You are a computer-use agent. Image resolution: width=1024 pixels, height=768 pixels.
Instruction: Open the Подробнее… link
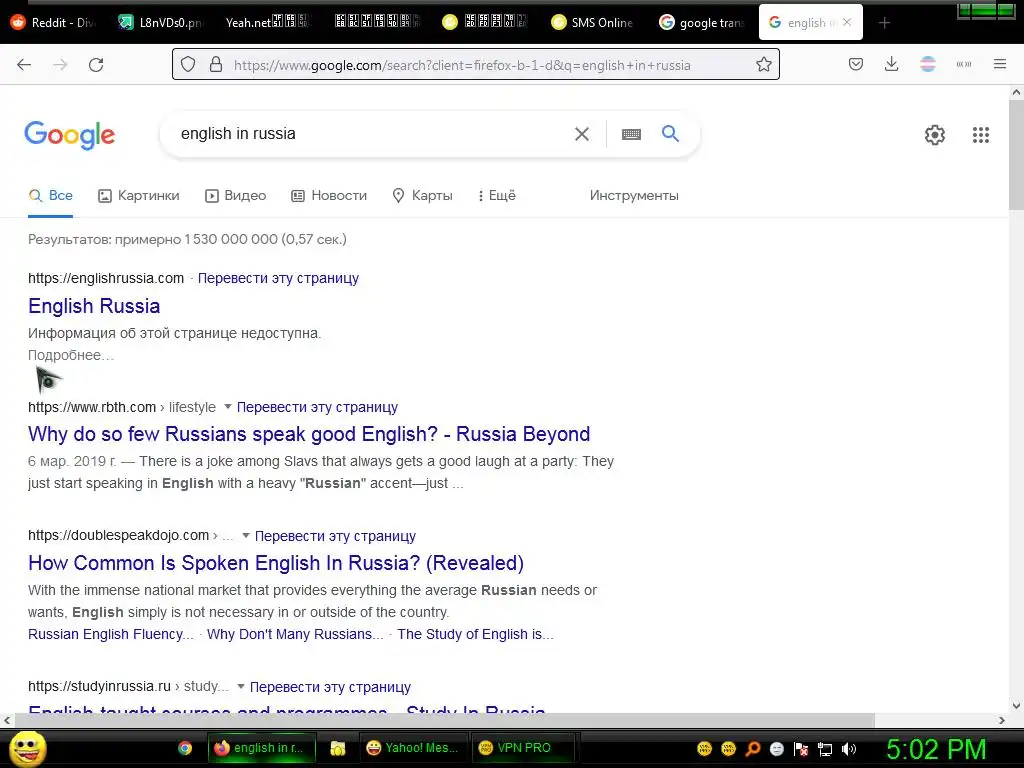tap(71, 355)
